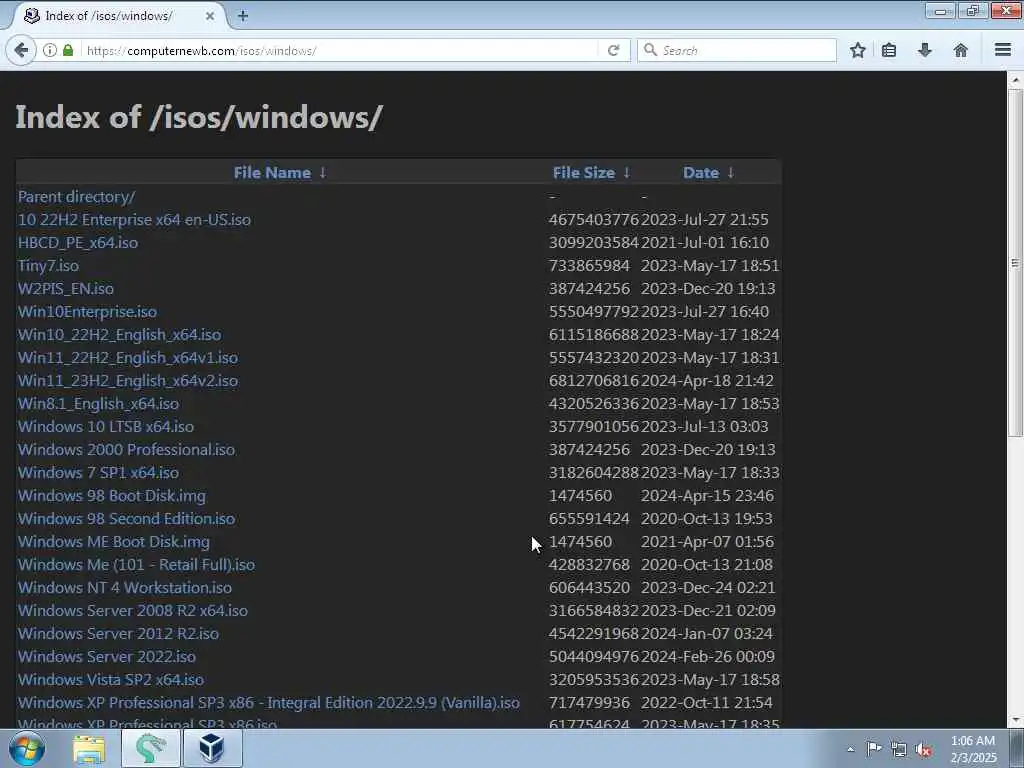This screenshot has height=768, width=1024.
Task: Sort the listing by Date
Action: click(x=700, y=172)
